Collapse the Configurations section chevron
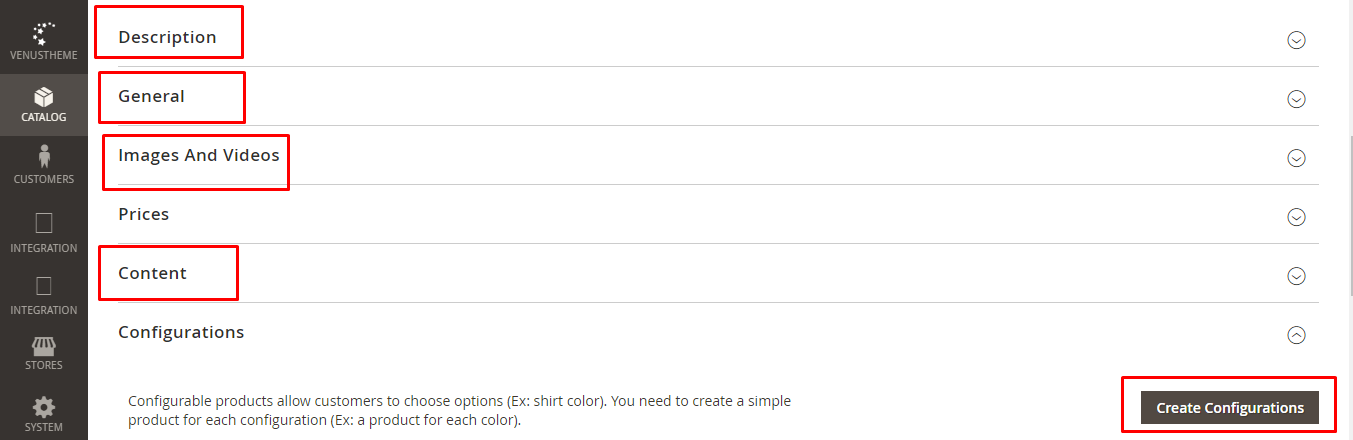The height and width of the screenshot is (440, 1353). (1296, 335)
